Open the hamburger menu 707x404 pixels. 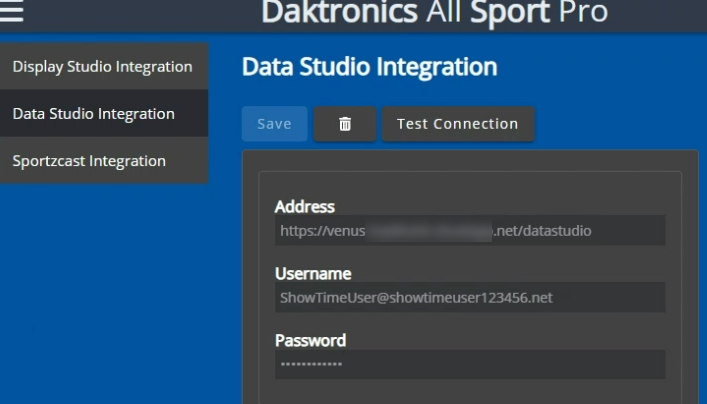(x=13, y=12)
